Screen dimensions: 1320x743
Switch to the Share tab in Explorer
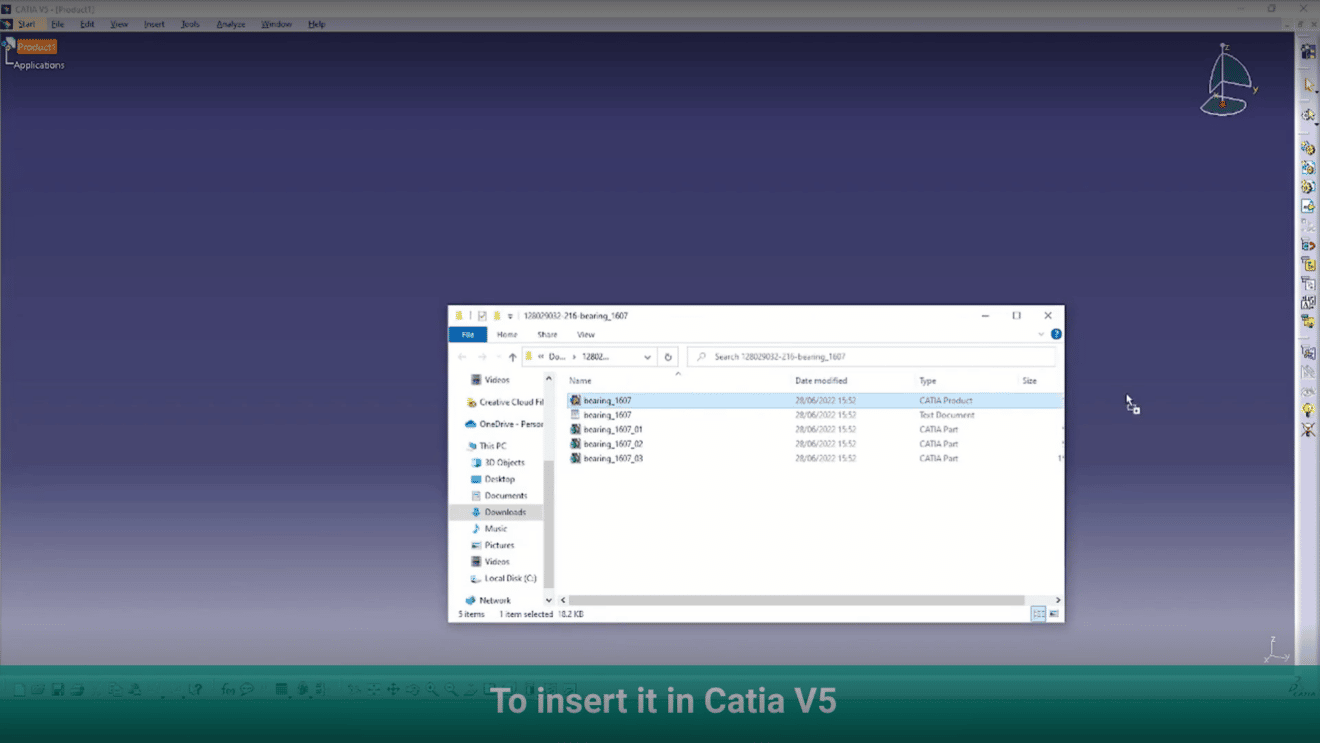(546, 334)
